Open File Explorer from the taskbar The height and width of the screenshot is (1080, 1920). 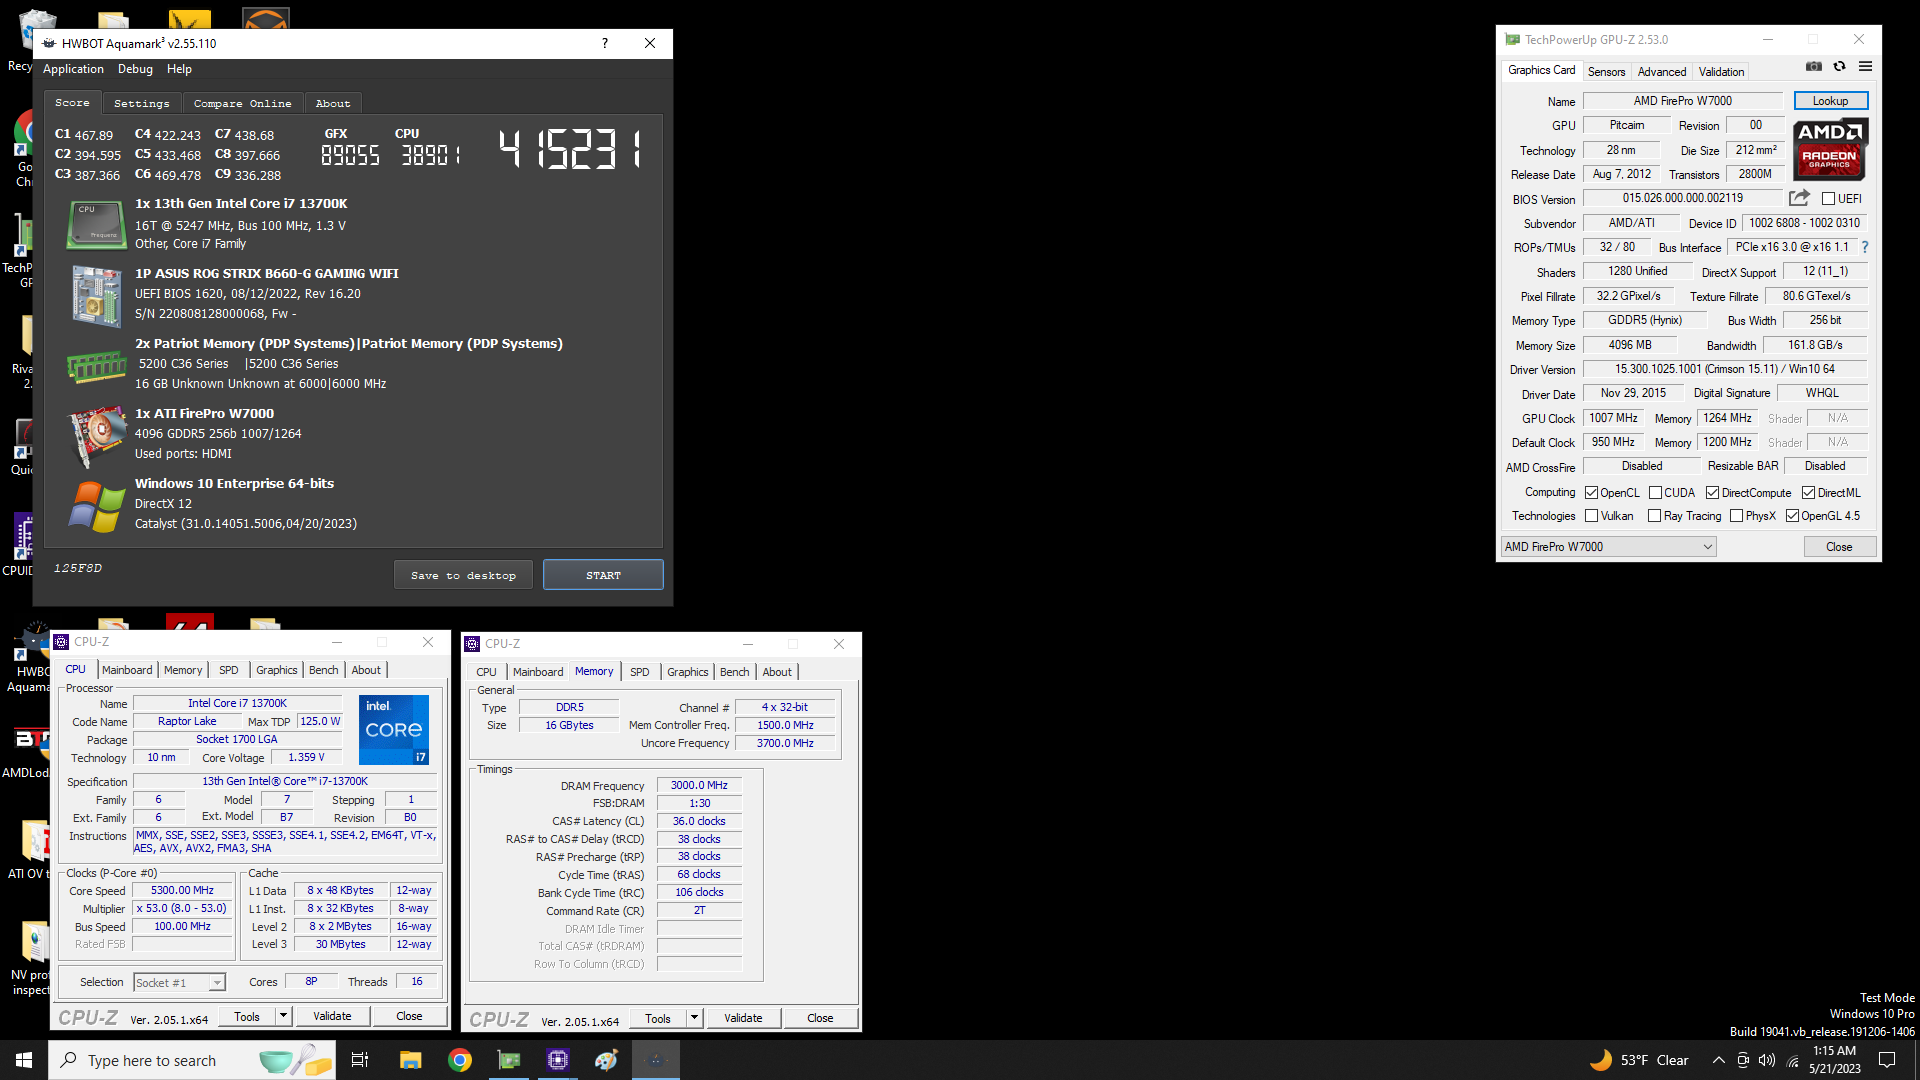click(410, 1060)
